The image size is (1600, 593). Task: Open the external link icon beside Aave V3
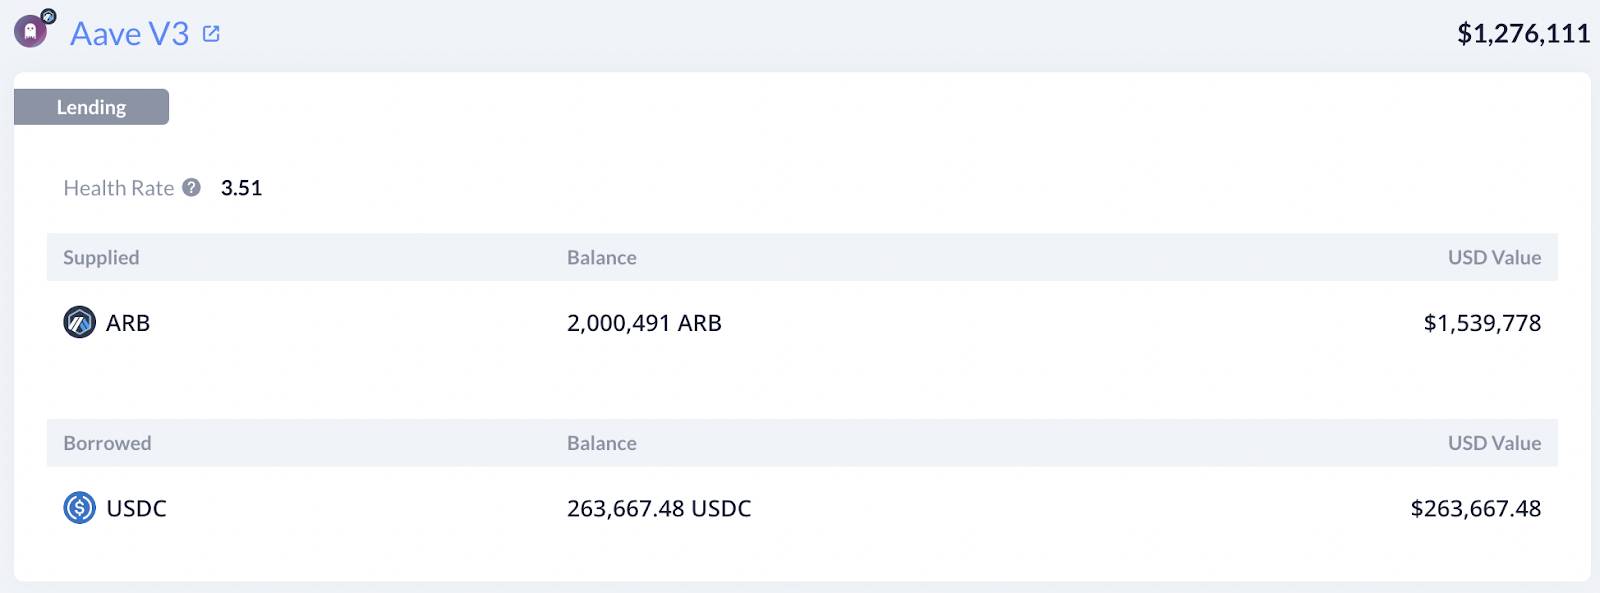pyautogui.click(x=211, y=33)
